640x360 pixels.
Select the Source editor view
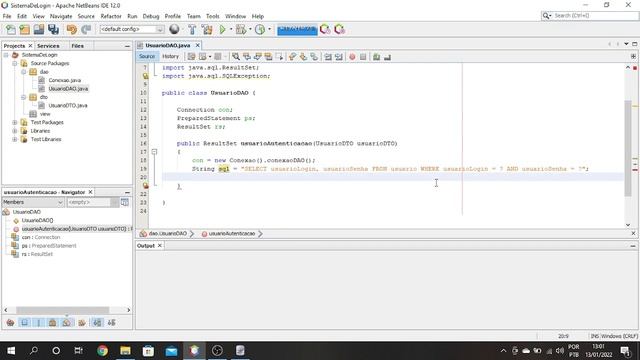(147, 56)
